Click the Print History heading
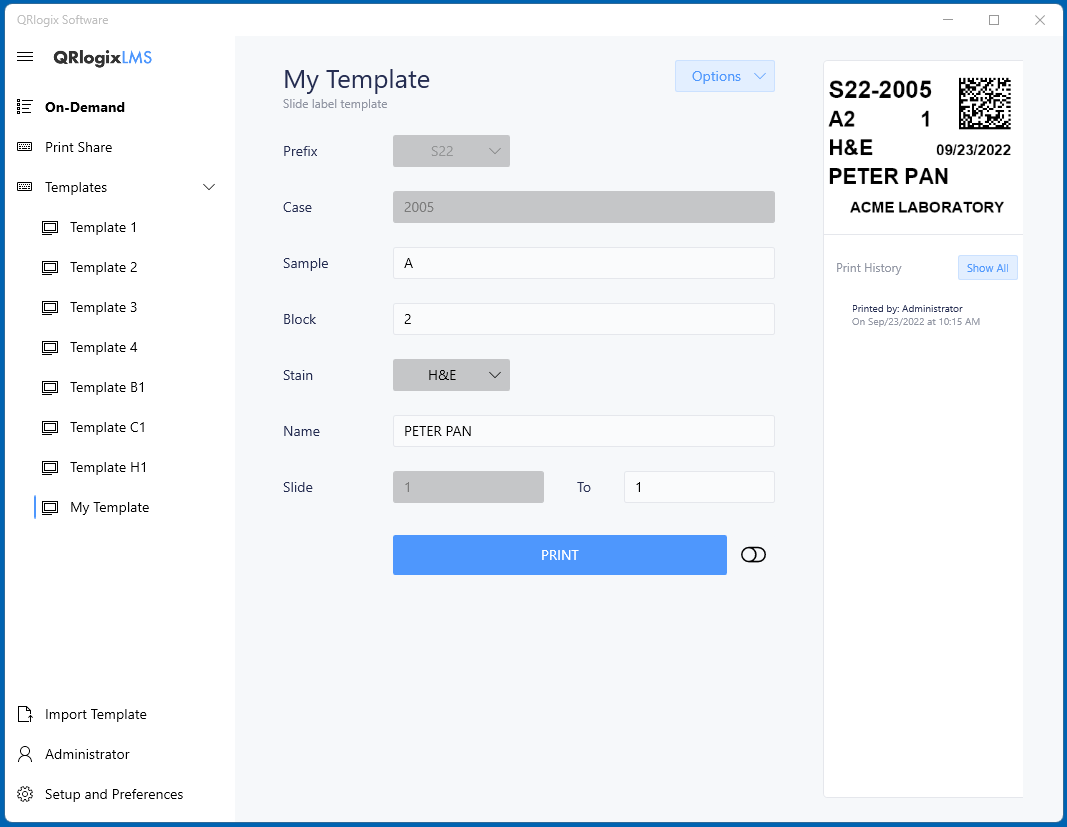Screen dimensions: 1067x827 [868, 268]
